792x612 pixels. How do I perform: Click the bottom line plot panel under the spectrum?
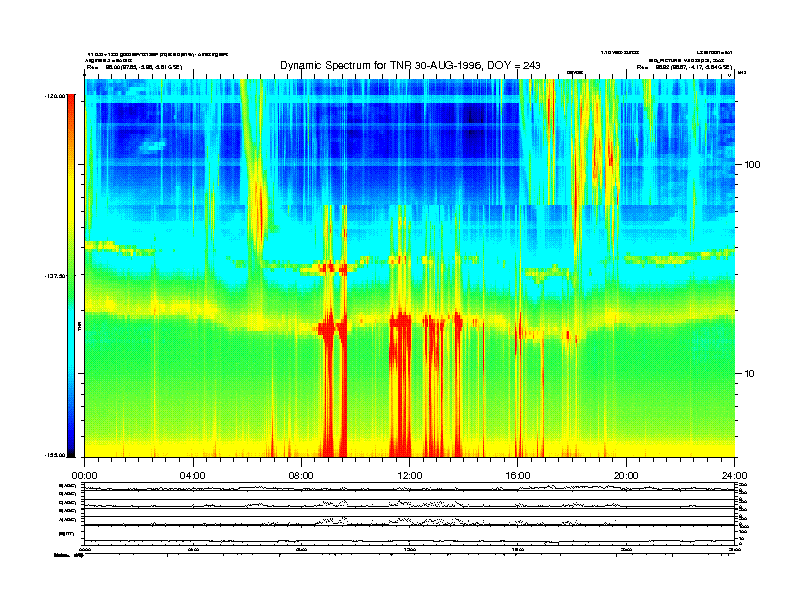(x=409, y=536)
